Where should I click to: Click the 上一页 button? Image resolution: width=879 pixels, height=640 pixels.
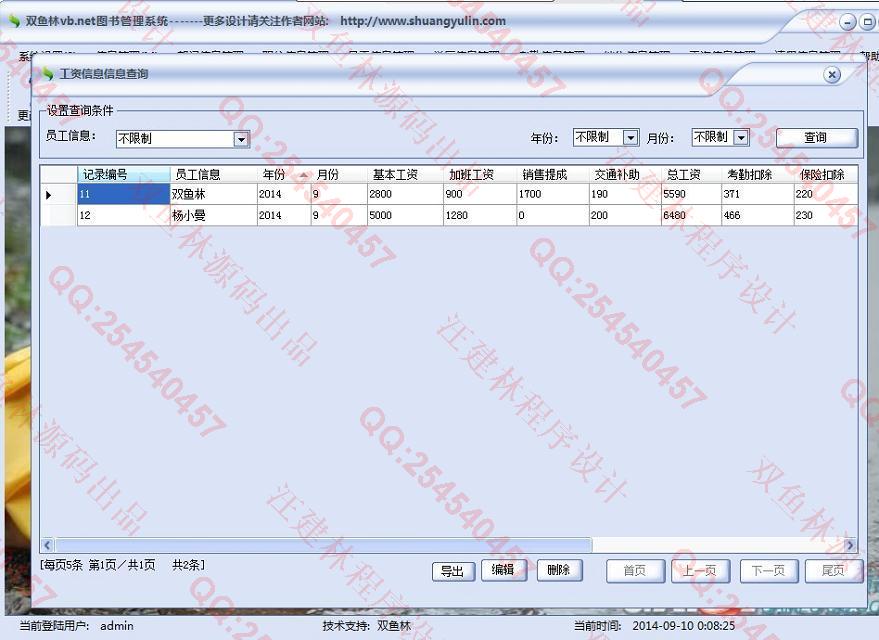[700, 571]
